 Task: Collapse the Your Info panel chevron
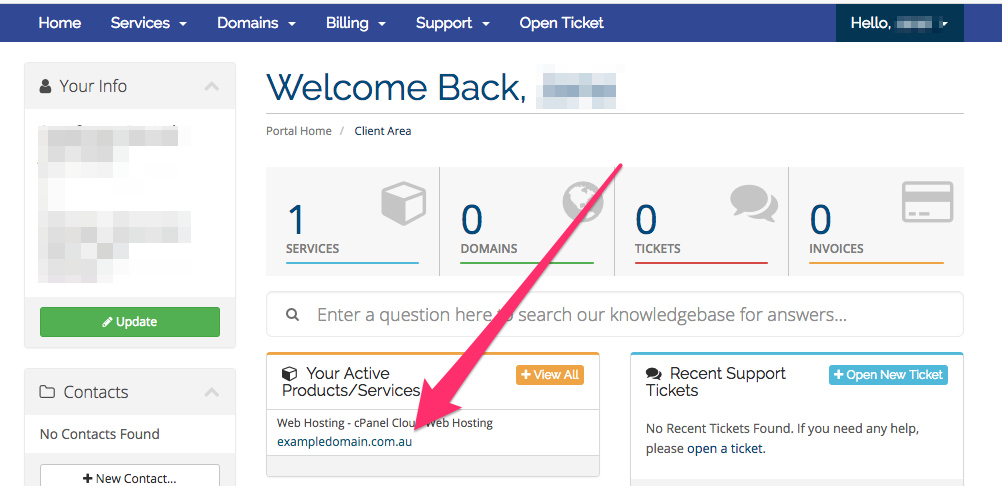pos(212,86)
